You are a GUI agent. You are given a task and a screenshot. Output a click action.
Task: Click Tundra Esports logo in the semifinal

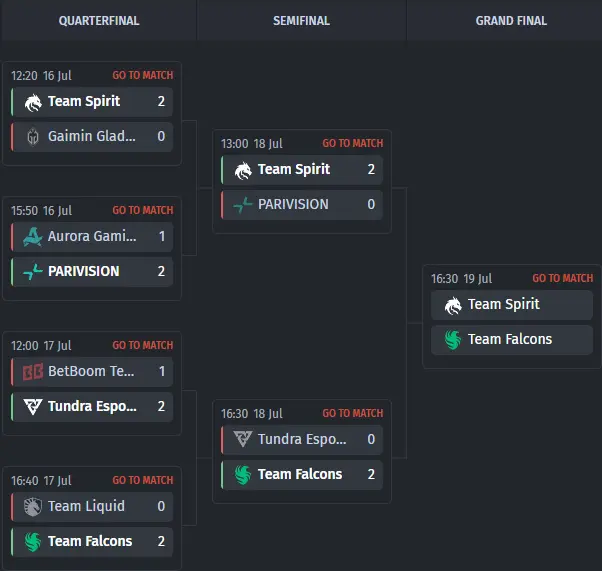tap(243, 439)
